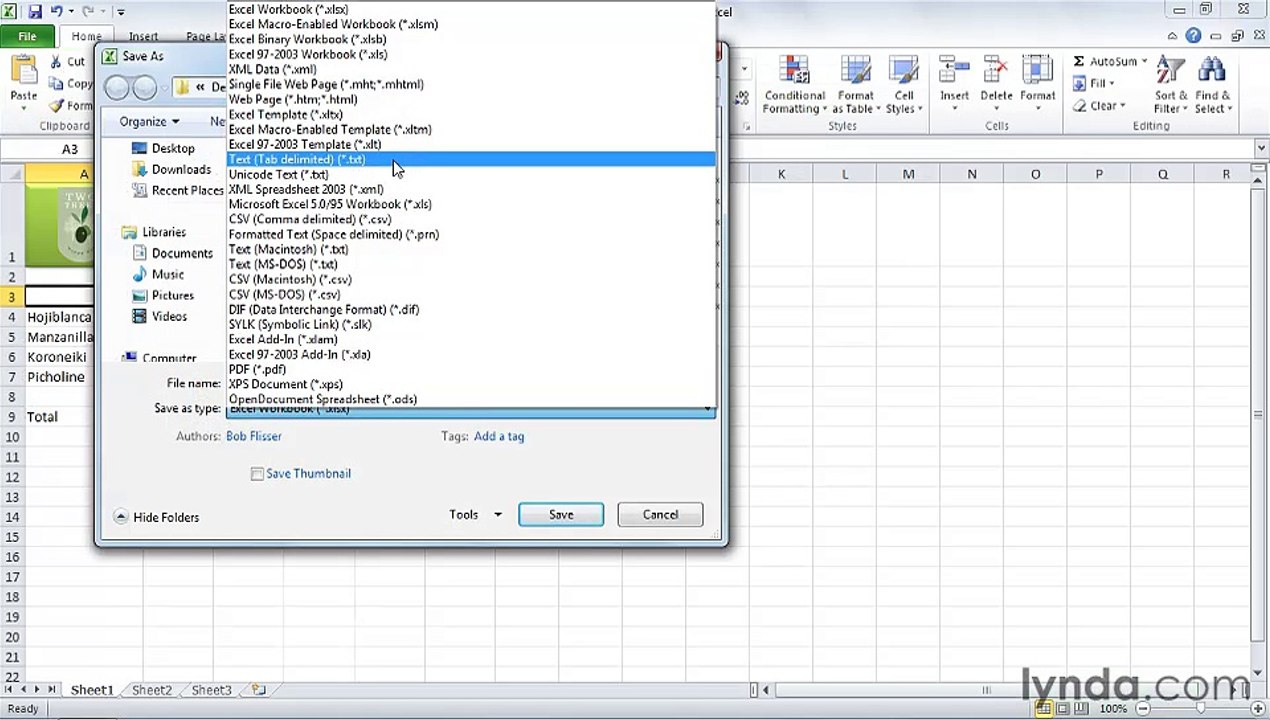Switch to Sheet2 worksheet tab

click(x=151, y=690)
